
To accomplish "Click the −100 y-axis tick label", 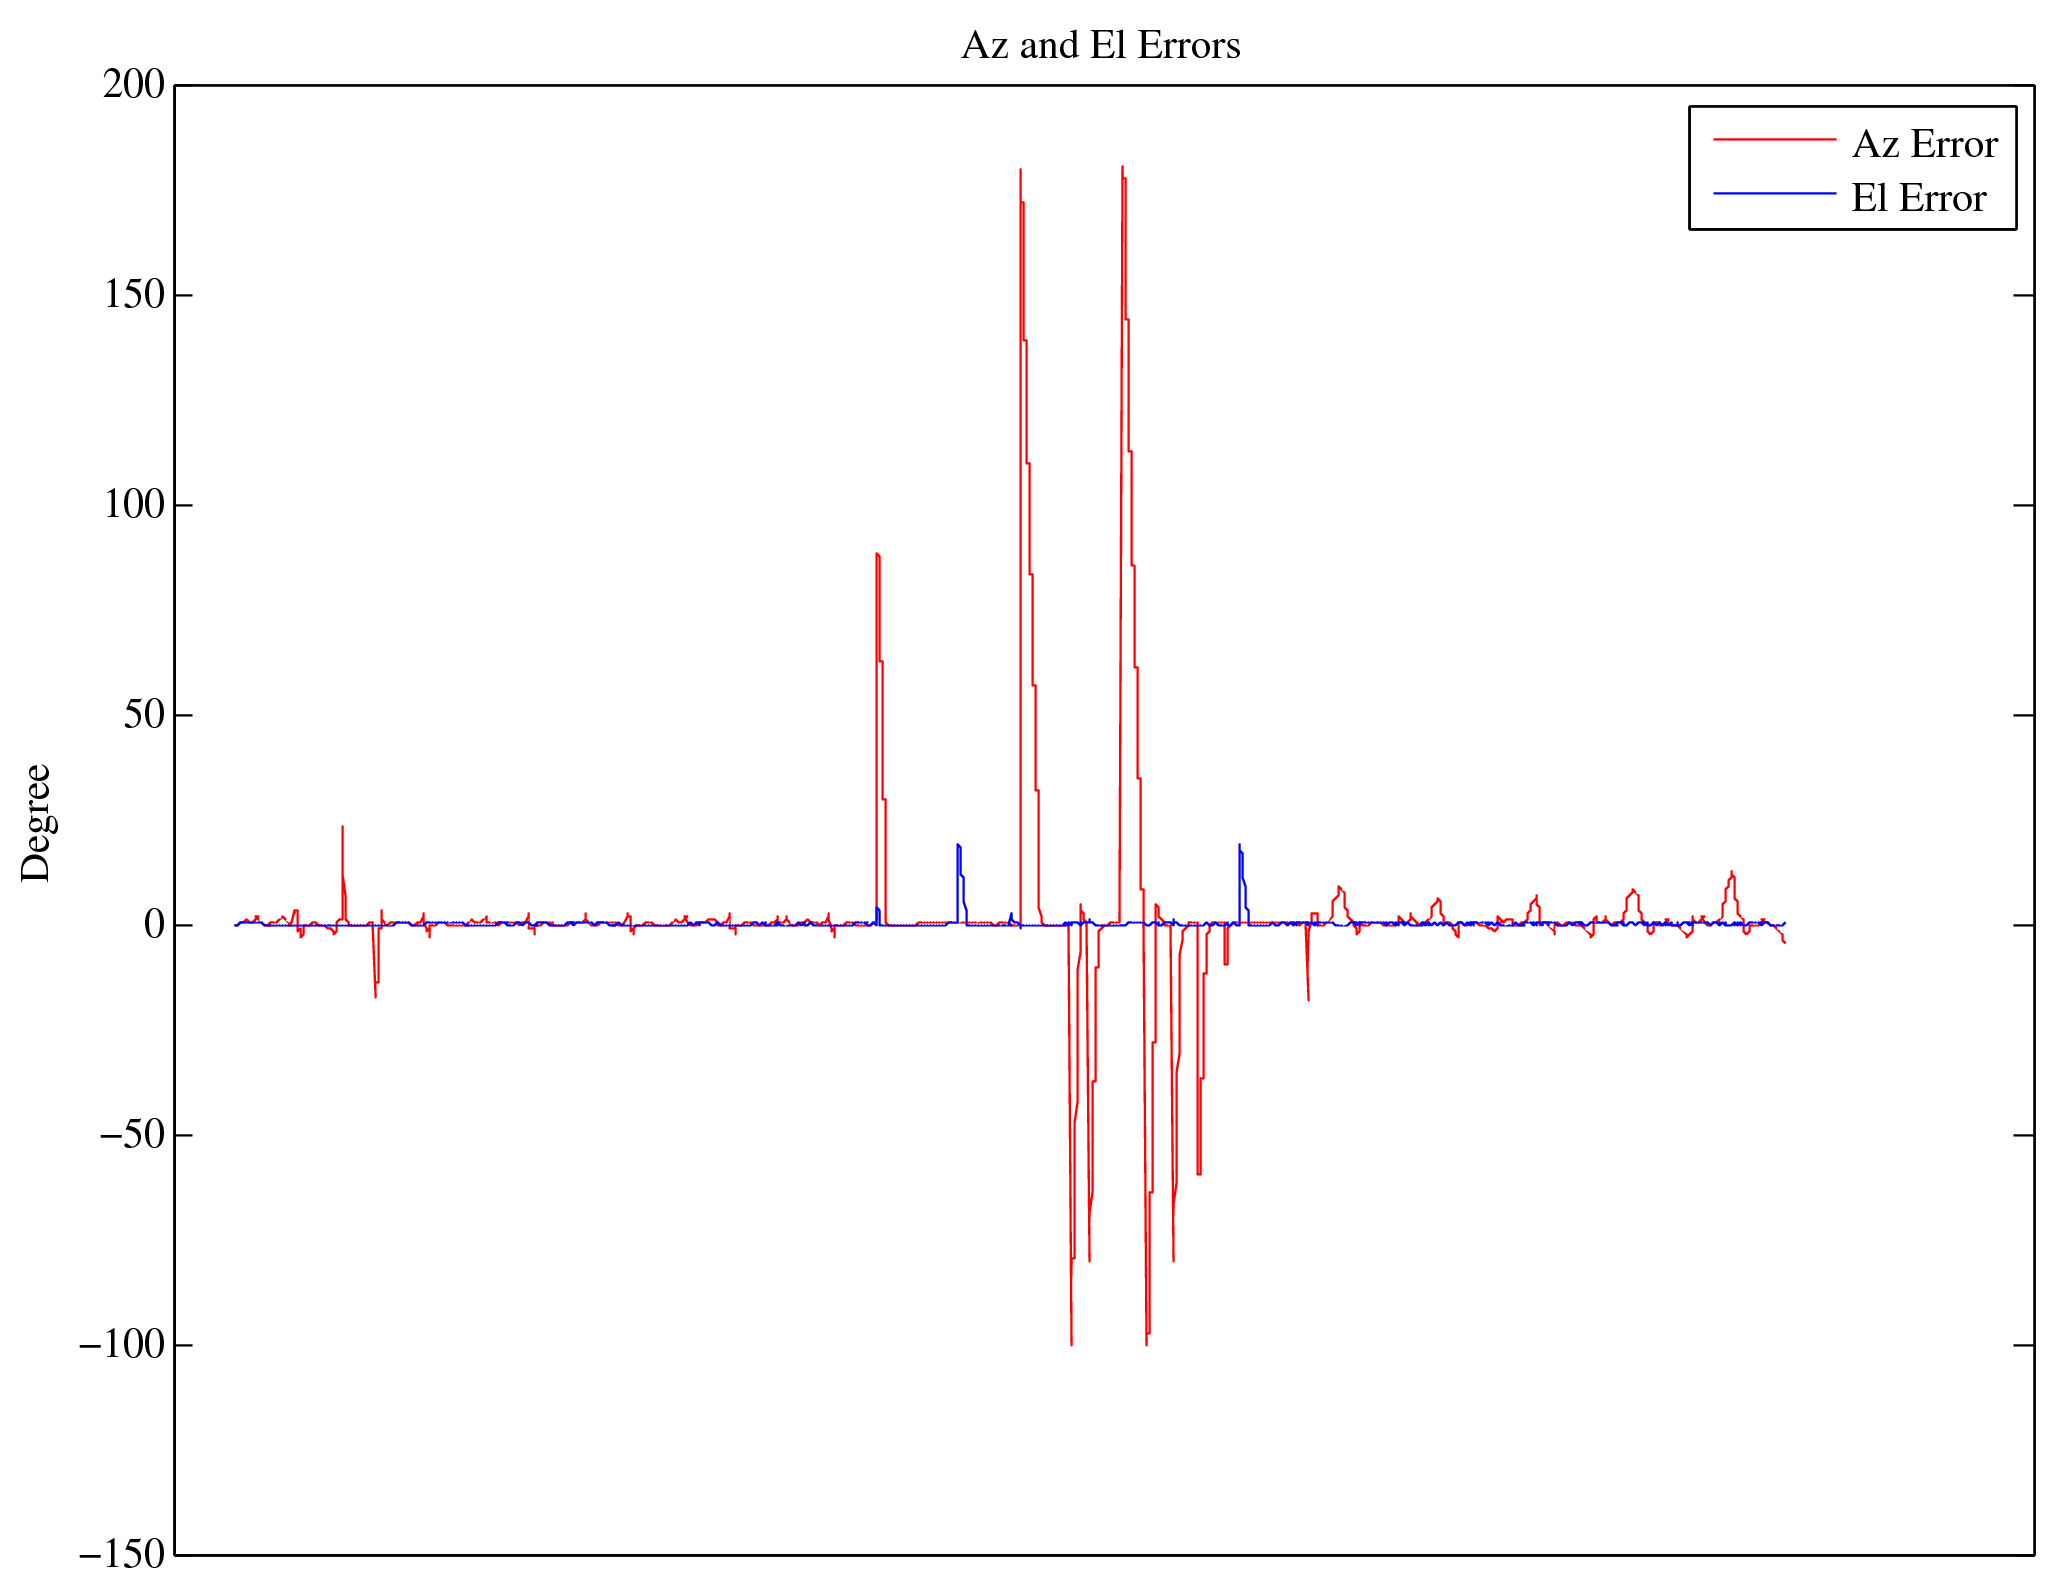I will (121, 1345).
